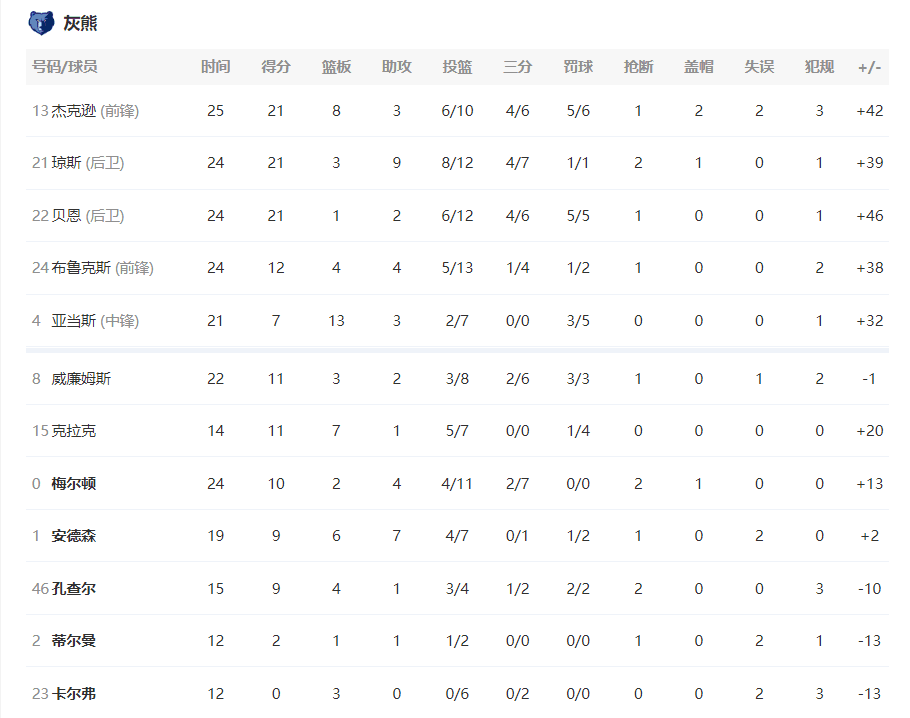
Task: Click the Grizzlies team logo icon
Action: (x=41, y=22)
